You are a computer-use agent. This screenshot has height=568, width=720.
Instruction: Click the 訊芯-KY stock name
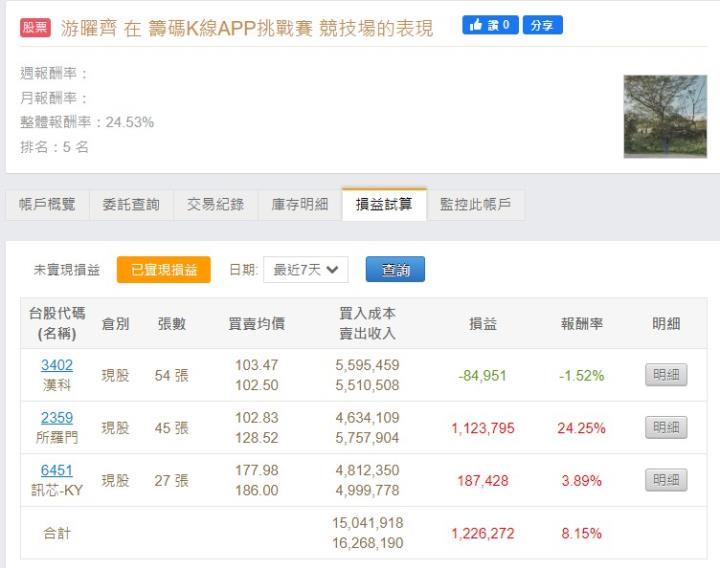click(x=57, y=490)
